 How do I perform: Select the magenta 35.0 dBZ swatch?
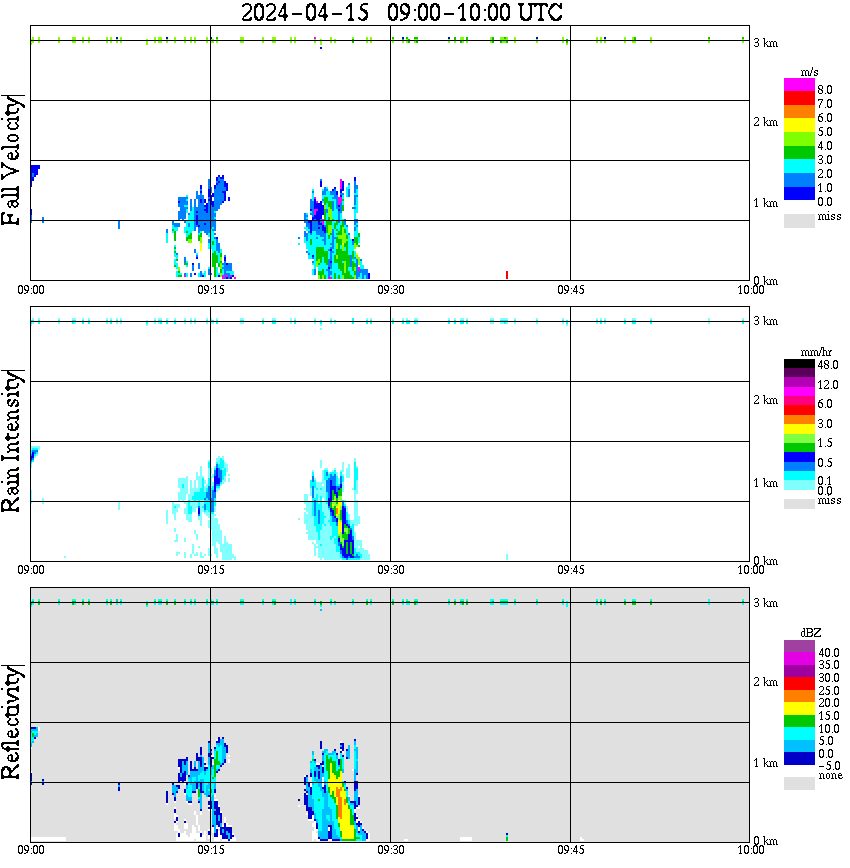(x=799, y=659)
